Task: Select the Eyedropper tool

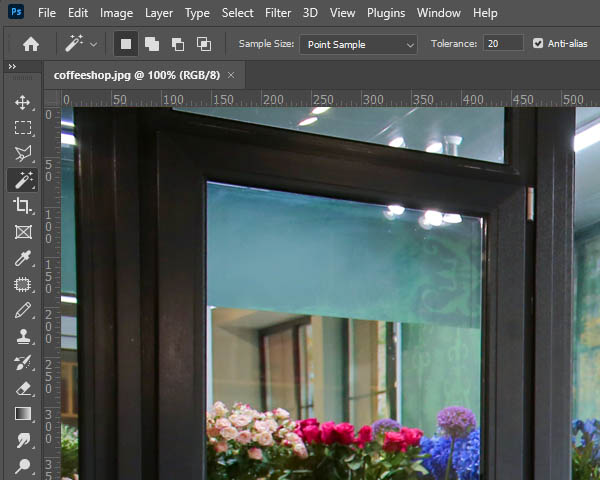Action: pyautogui.click(x=23, y=258)
